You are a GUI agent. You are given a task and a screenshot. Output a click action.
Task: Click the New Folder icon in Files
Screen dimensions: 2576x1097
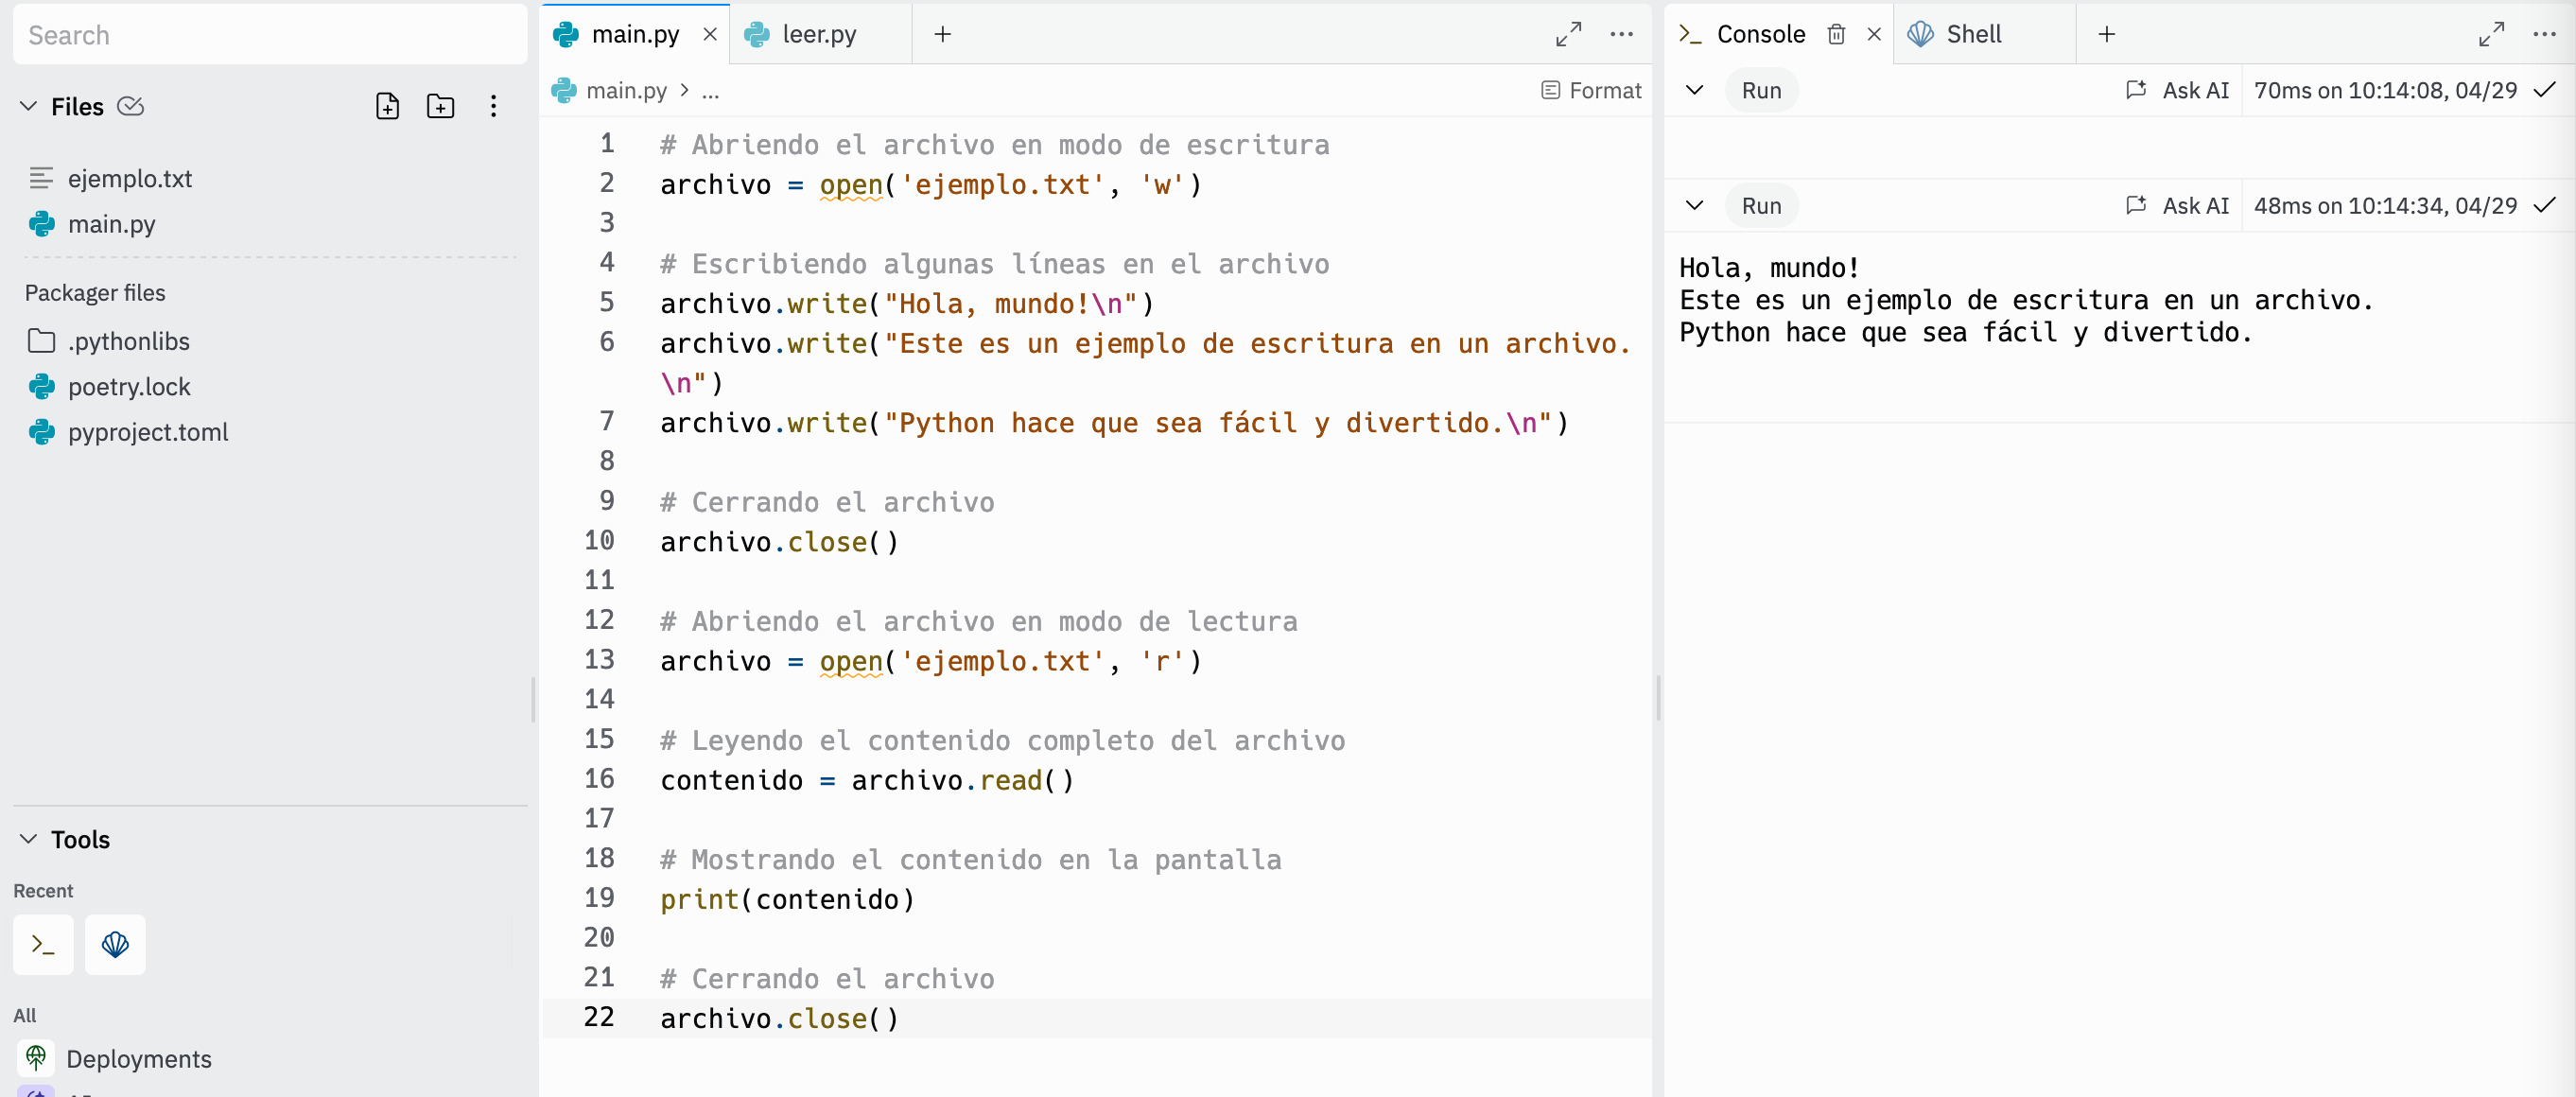click(440, 106)
